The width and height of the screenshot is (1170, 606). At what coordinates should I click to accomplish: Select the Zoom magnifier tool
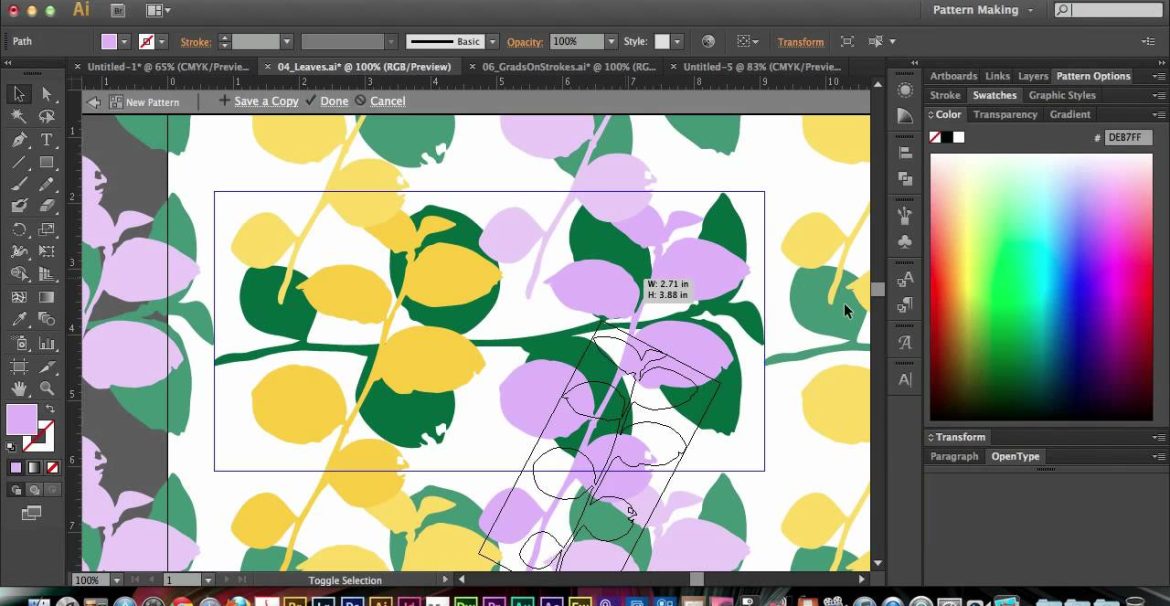(x=47, y=388)
